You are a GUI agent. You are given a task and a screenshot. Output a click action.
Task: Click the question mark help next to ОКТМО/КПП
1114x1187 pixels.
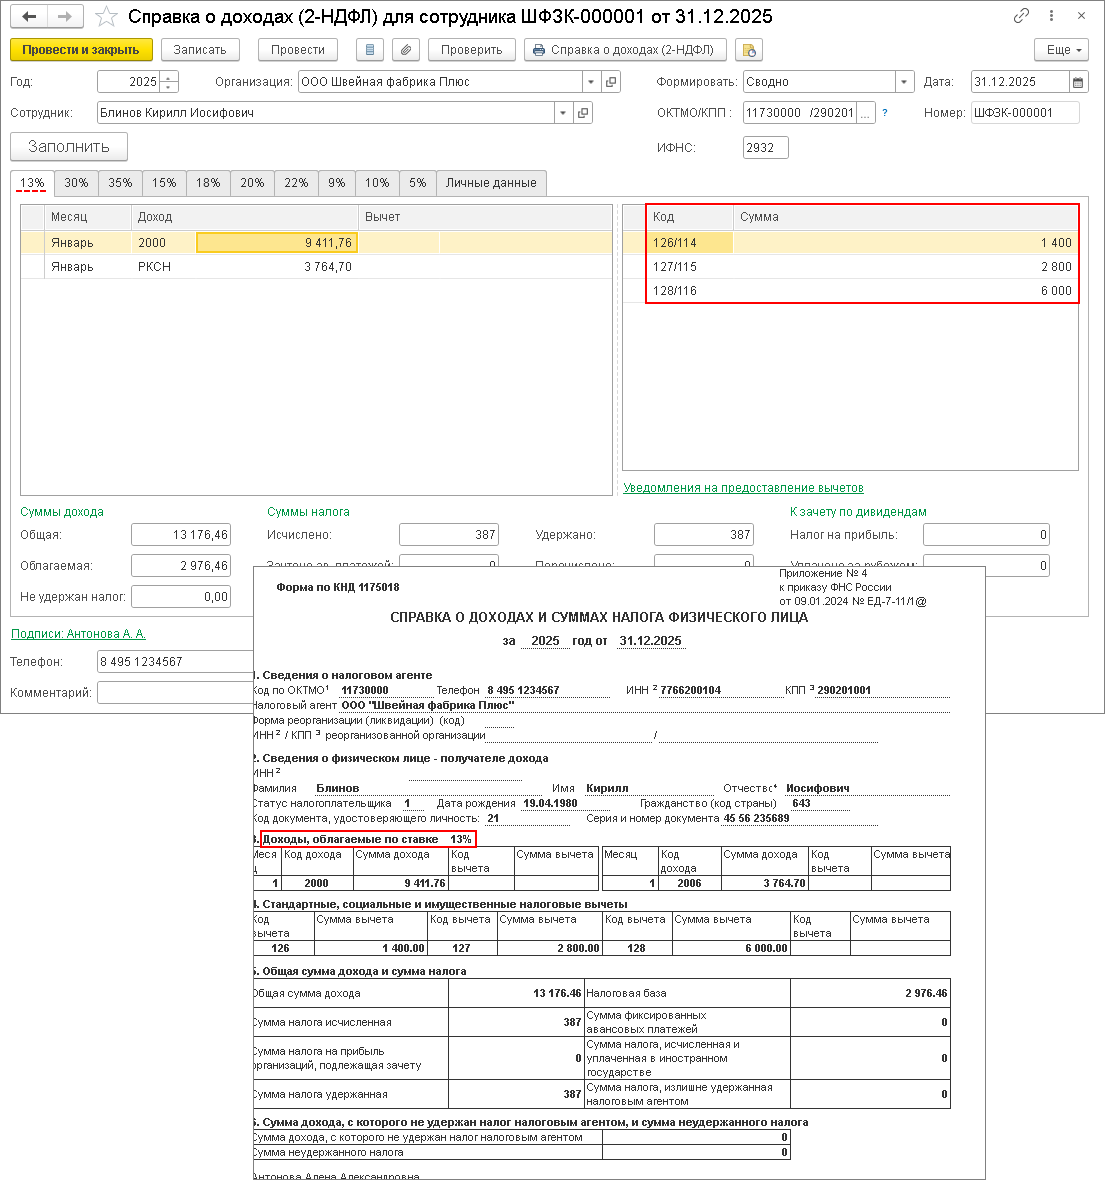pos(885,113)
